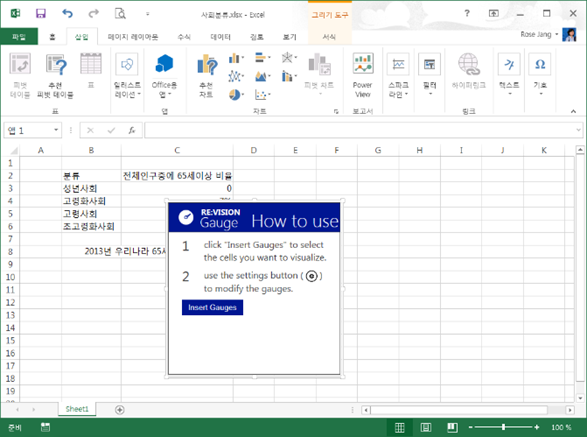Click the Save icon in quick access toolbar

tap(40, 14)
